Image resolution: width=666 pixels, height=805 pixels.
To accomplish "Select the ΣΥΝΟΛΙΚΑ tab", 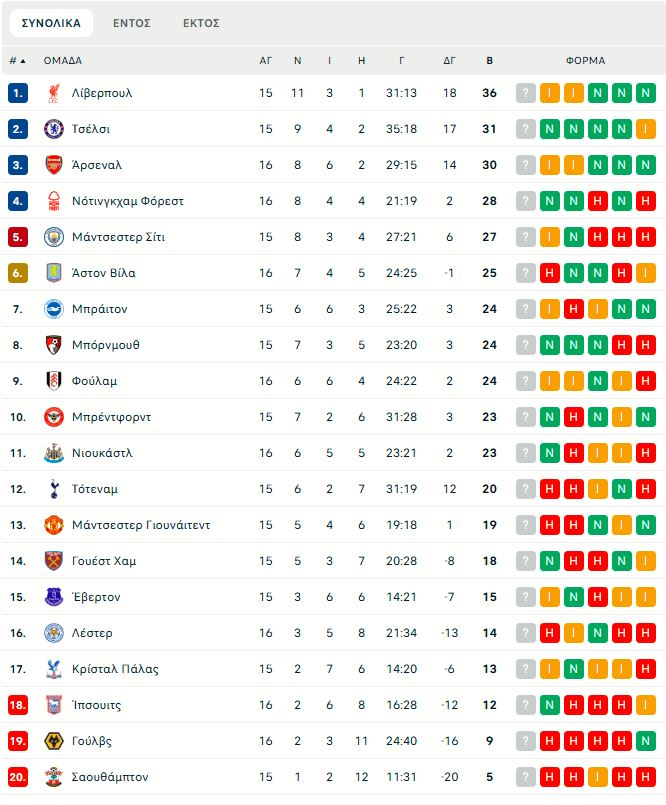I will click(x=51, y=23).
